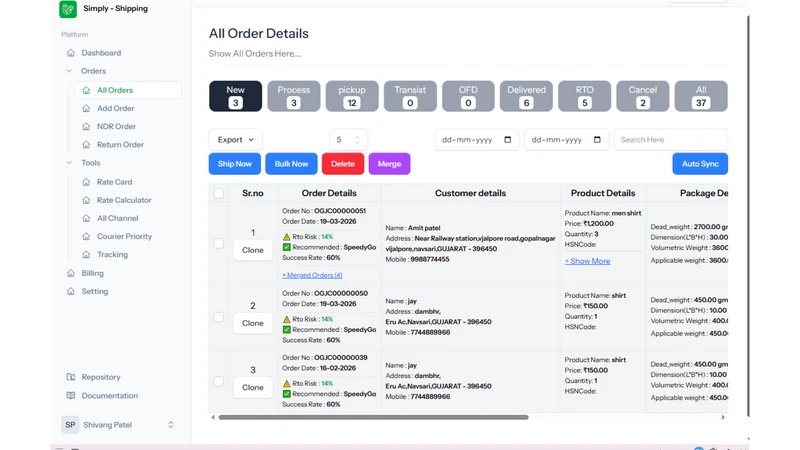Click the Return Order sidebar icon
This screenshot has width=800, height=450.
pyautogui.click(x=86, y=144)
